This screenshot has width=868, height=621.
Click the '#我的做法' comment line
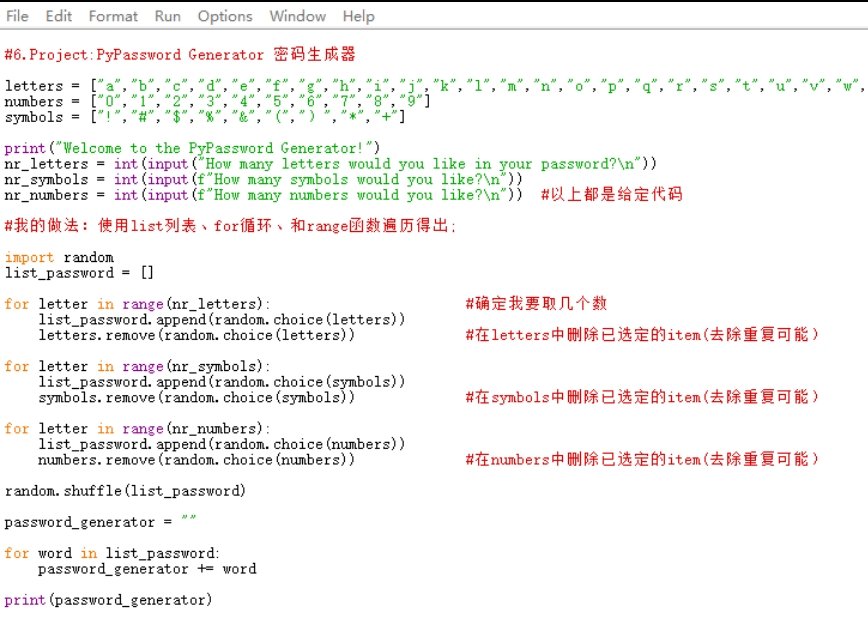tap(230, 225)
